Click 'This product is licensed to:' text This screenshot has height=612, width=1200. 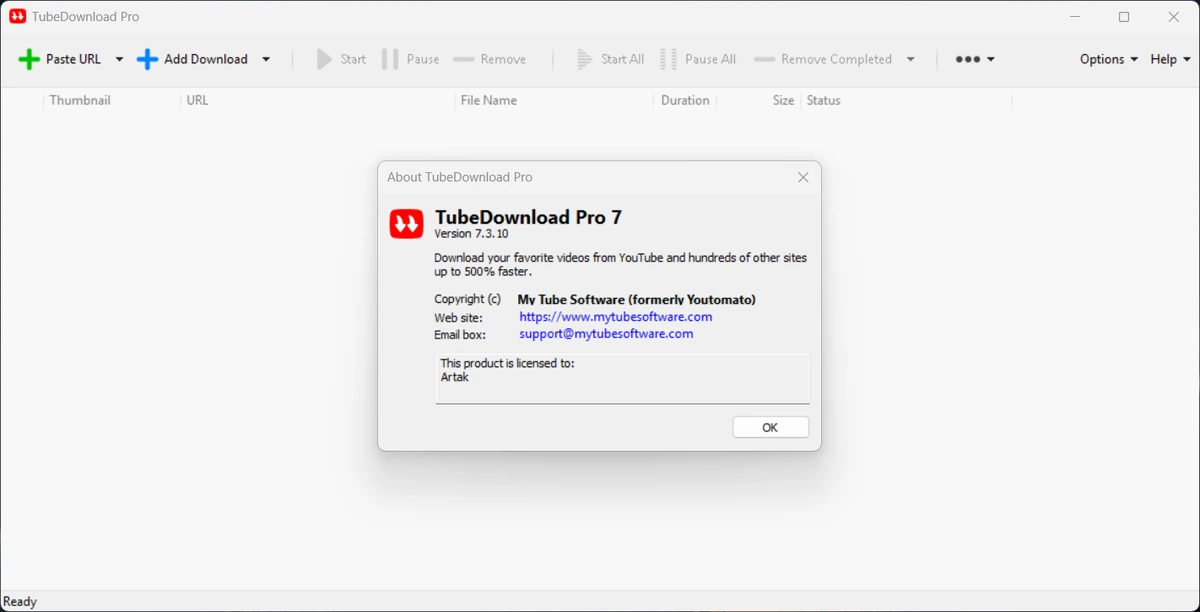pyautogui.click(x=507, y=363)
